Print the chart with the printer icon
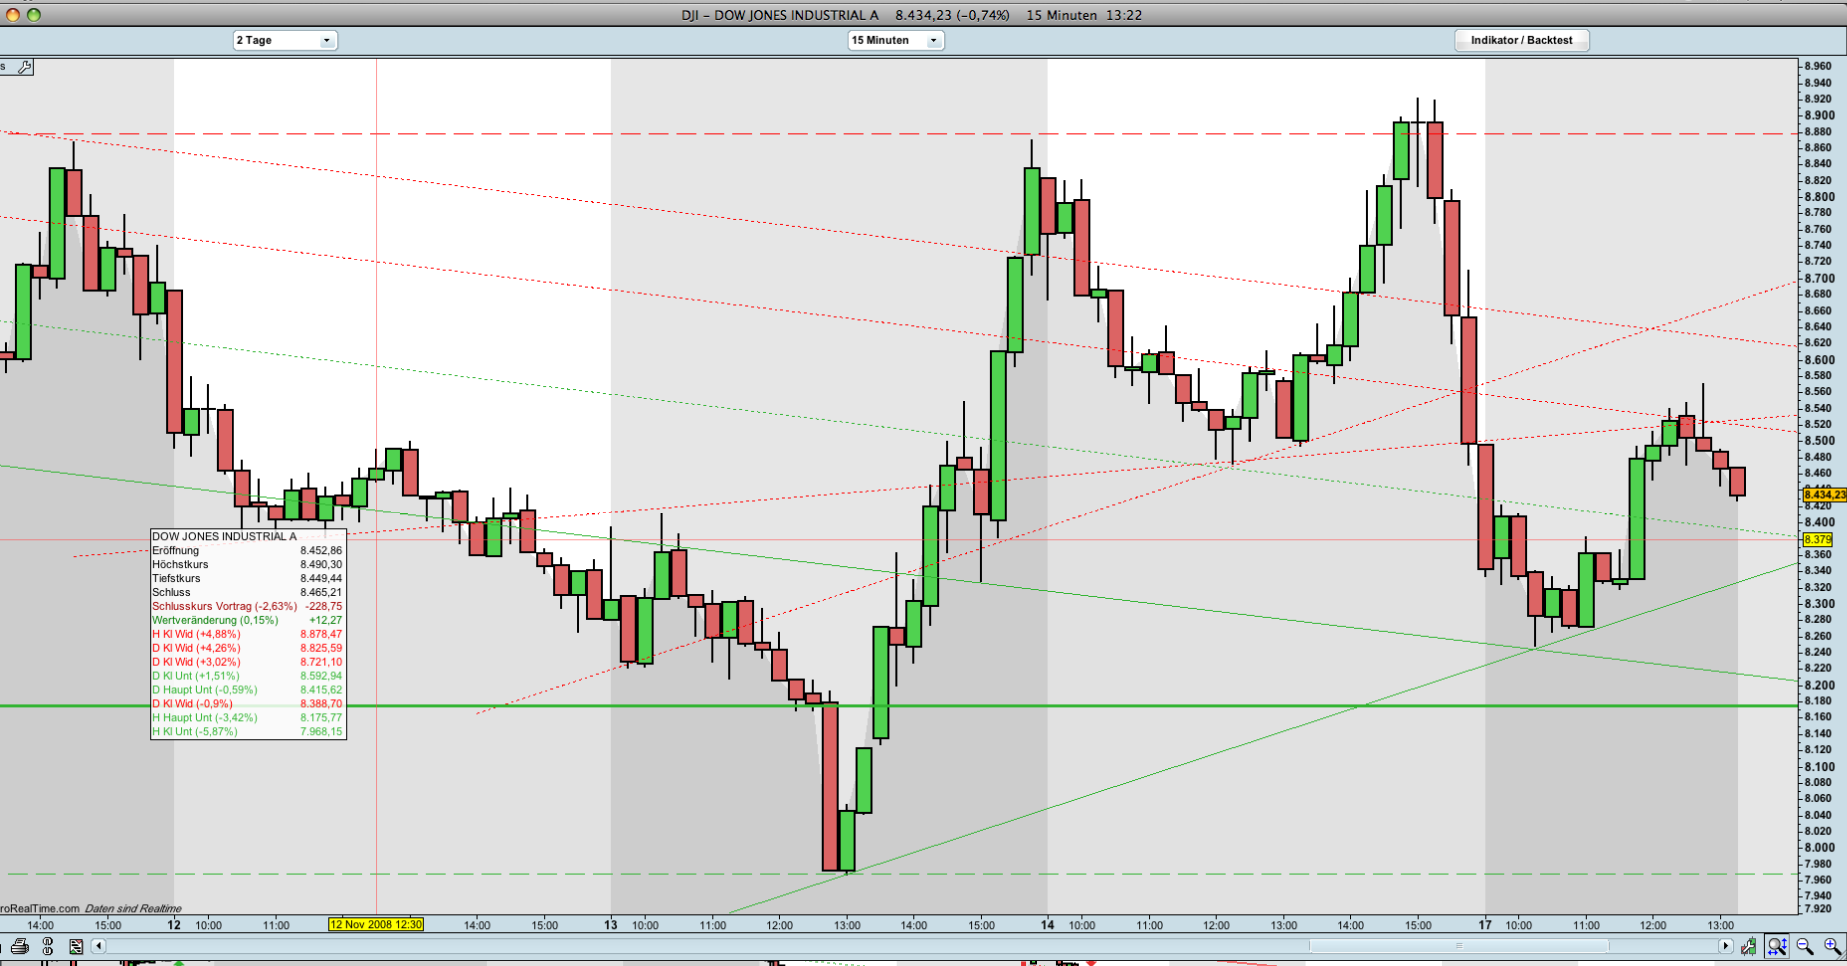This screenshot has width=1847, height=966. coord(20,946)
